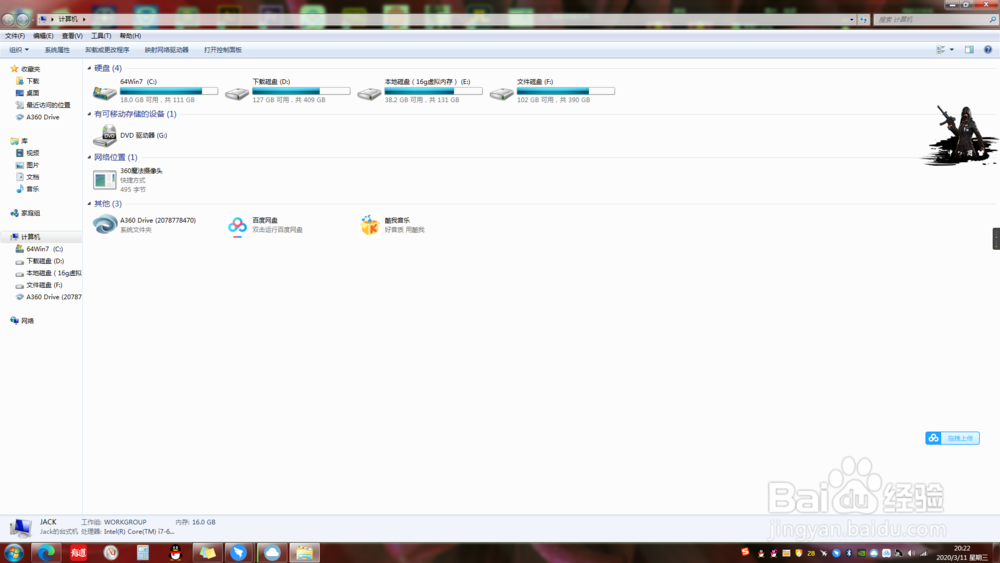Screen dimensions: 1000x563
Task: Click the C: drive capacity bar
Action: [x=169, y=91]
